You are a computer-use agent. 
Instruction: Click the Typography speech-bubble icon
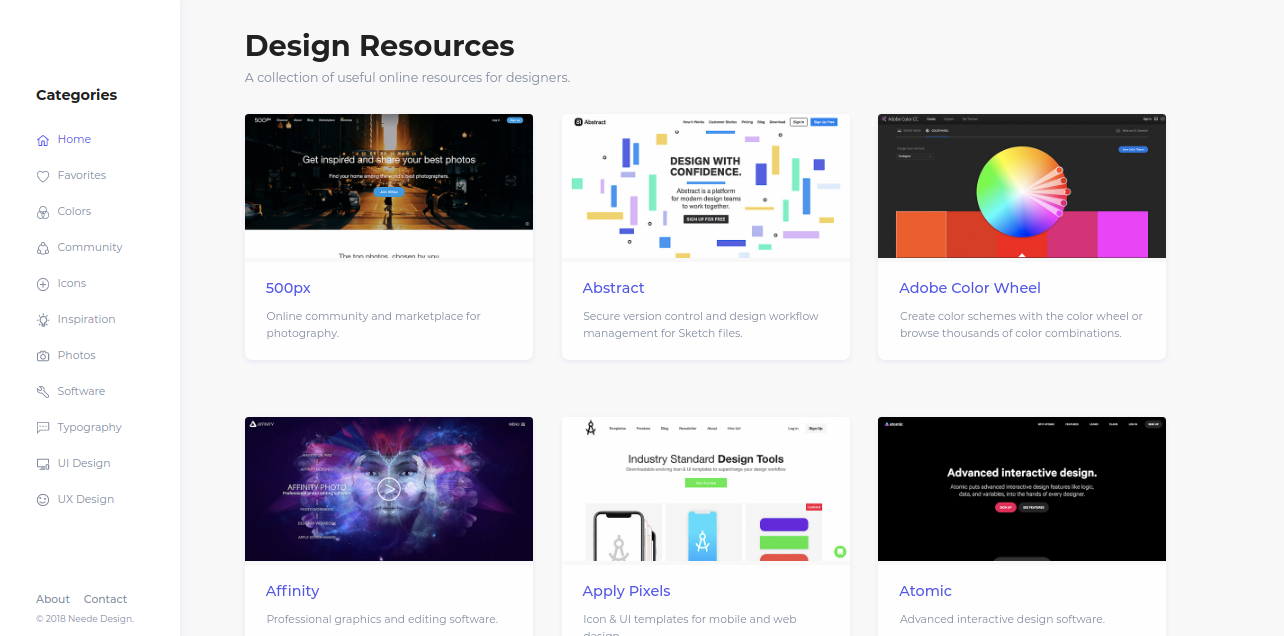43,428
